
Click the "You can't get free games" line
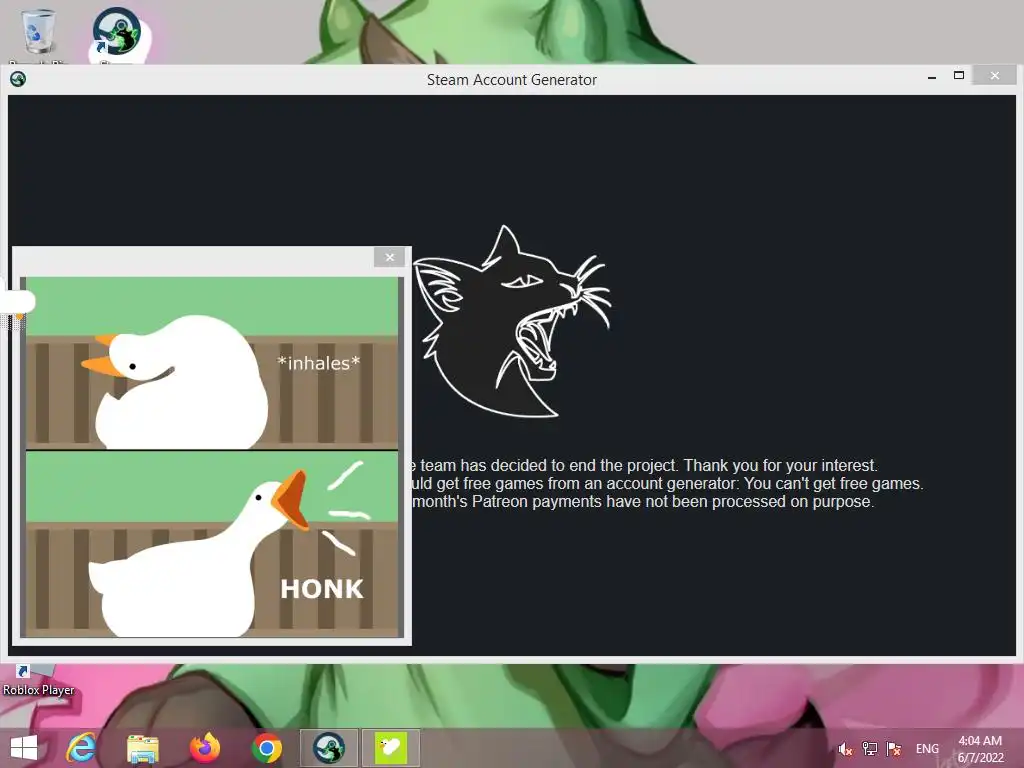pos(666,483)
